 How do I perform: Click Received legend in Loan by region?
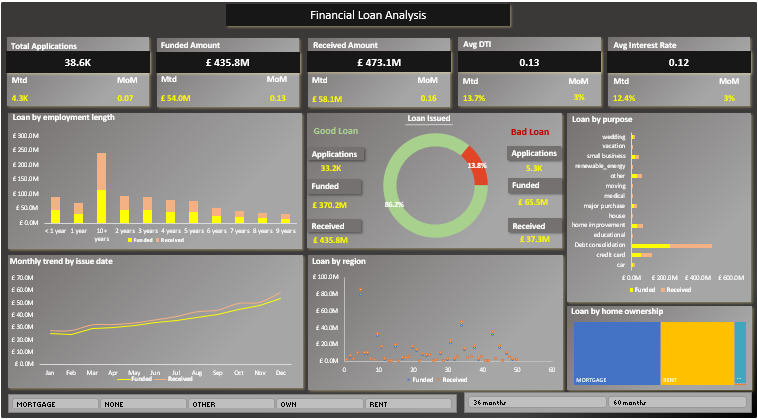pos(452,380)
